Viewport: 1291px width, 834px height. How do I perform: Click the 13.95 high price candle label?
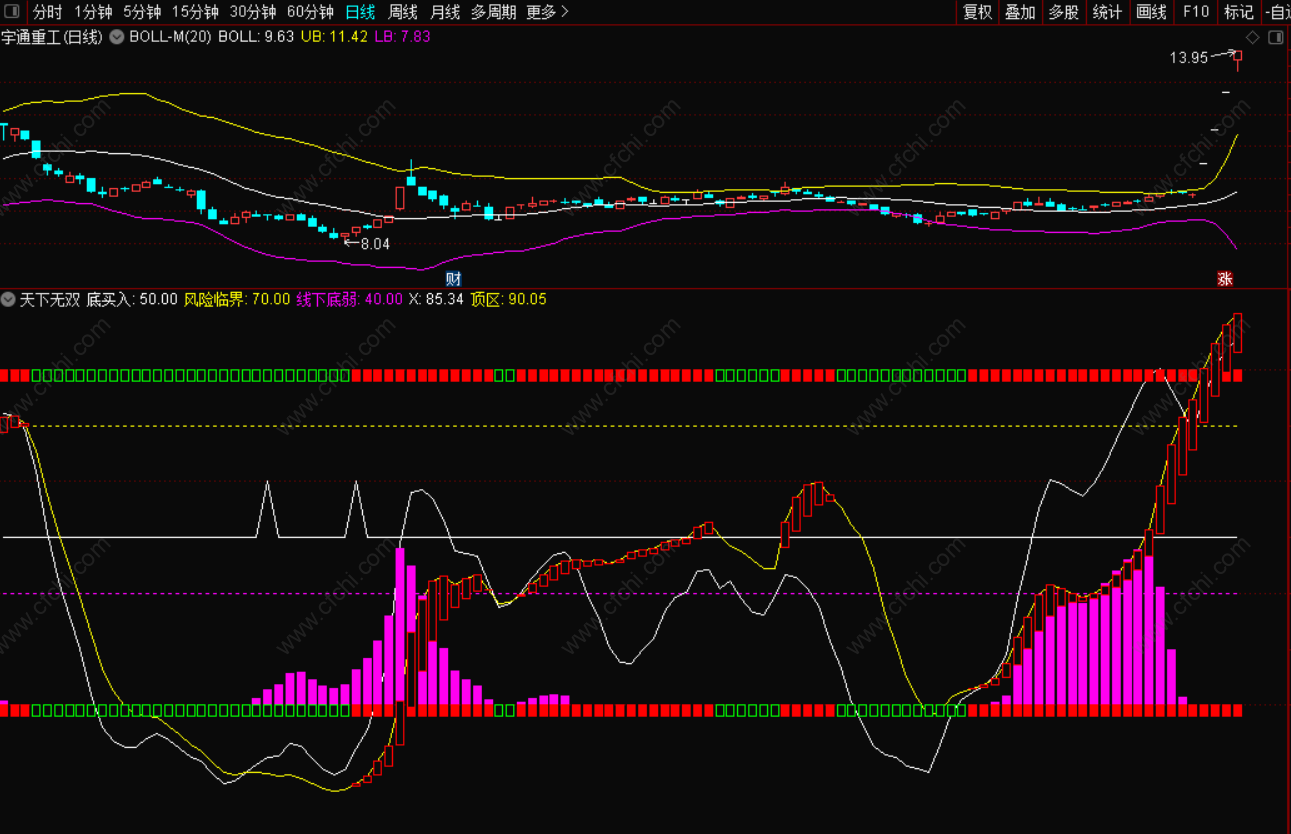(x=1189, y=58)
